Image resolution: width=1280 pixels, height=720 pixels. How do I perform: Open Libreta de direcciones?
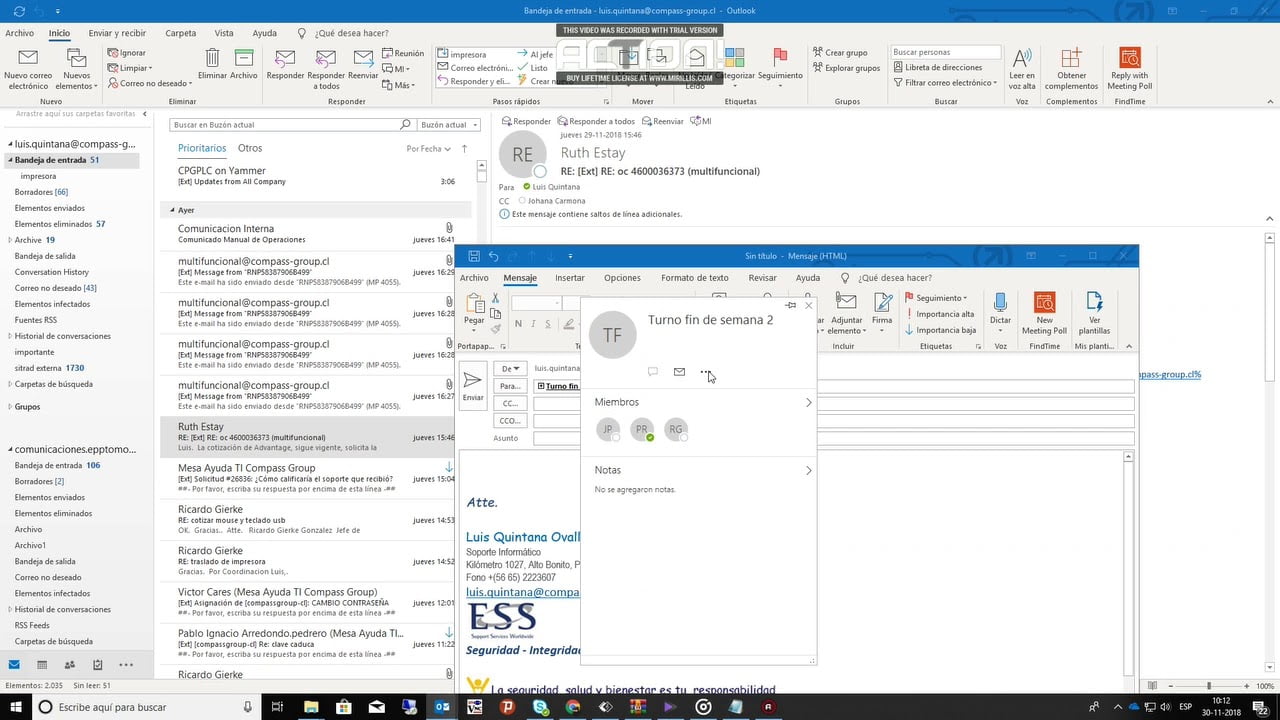click(937, 68)
